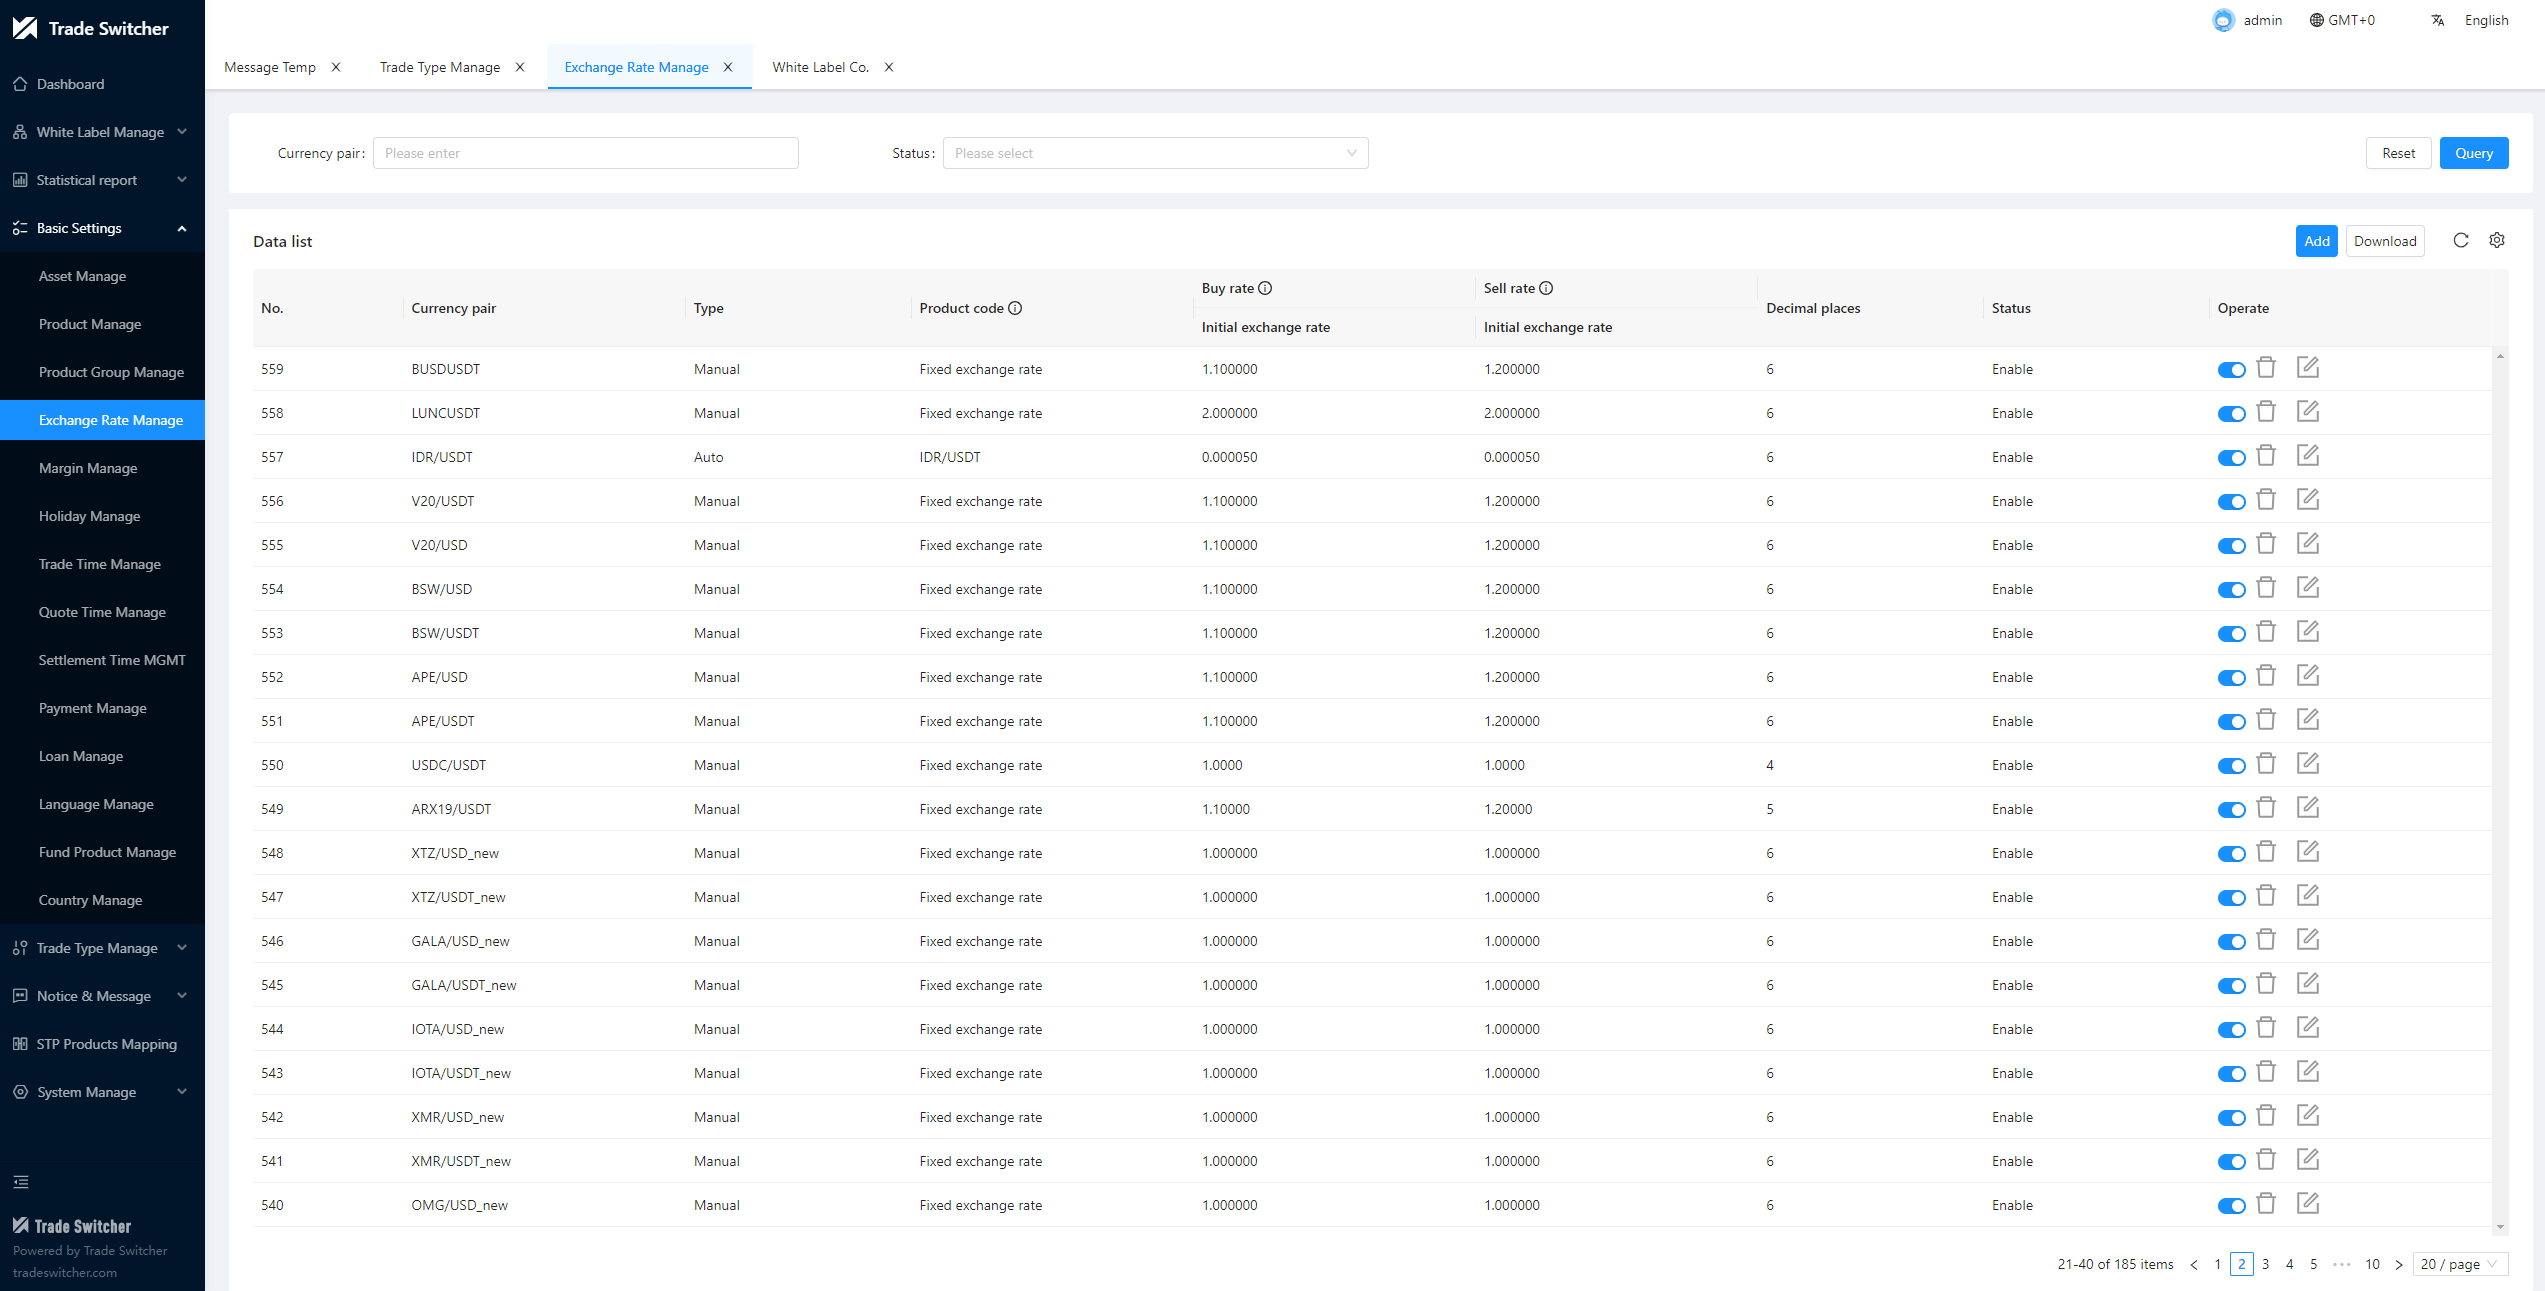Expand White Label Manage sidebar menu
The image size is (2545, 1291).
tap(101, 132)
